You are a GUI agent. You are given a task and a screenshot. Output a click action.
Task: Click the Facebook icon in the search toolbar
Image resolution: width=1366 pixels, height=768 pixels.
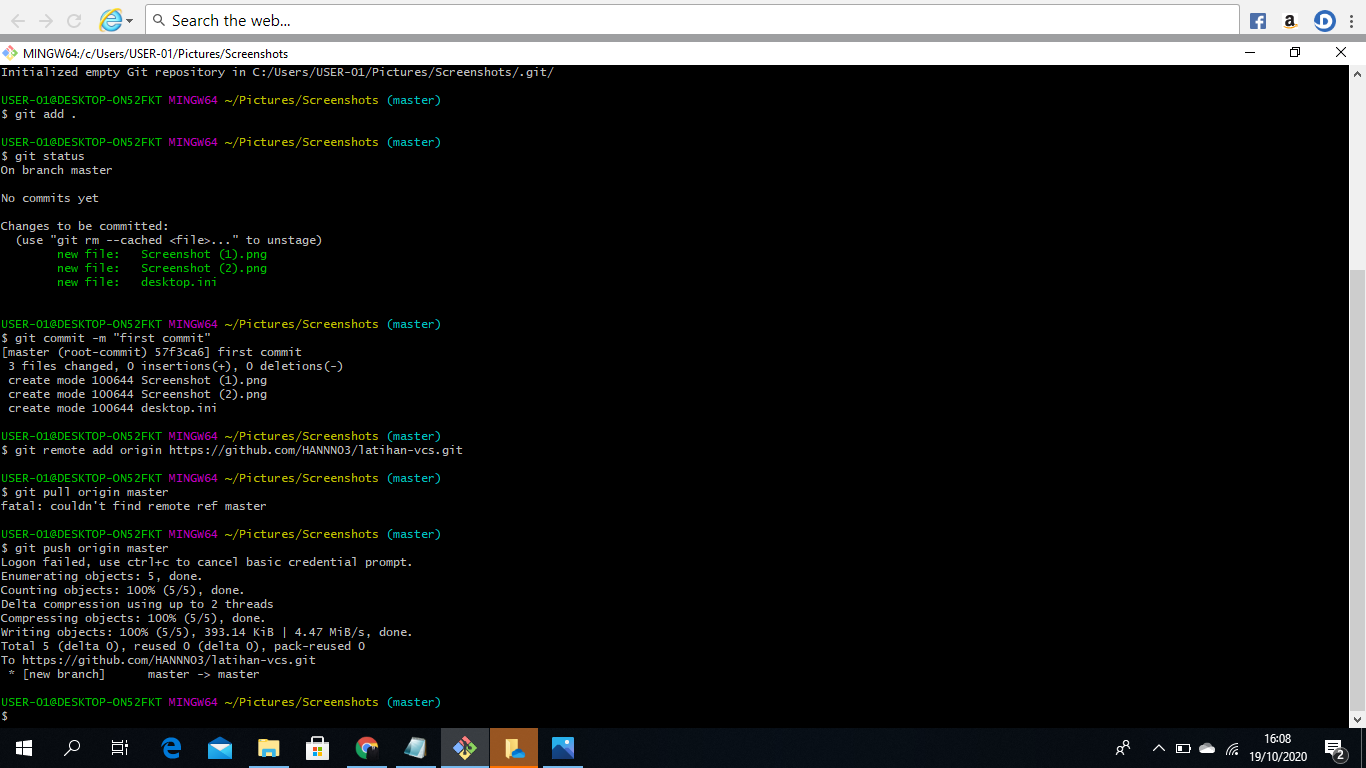[1258, 20]
